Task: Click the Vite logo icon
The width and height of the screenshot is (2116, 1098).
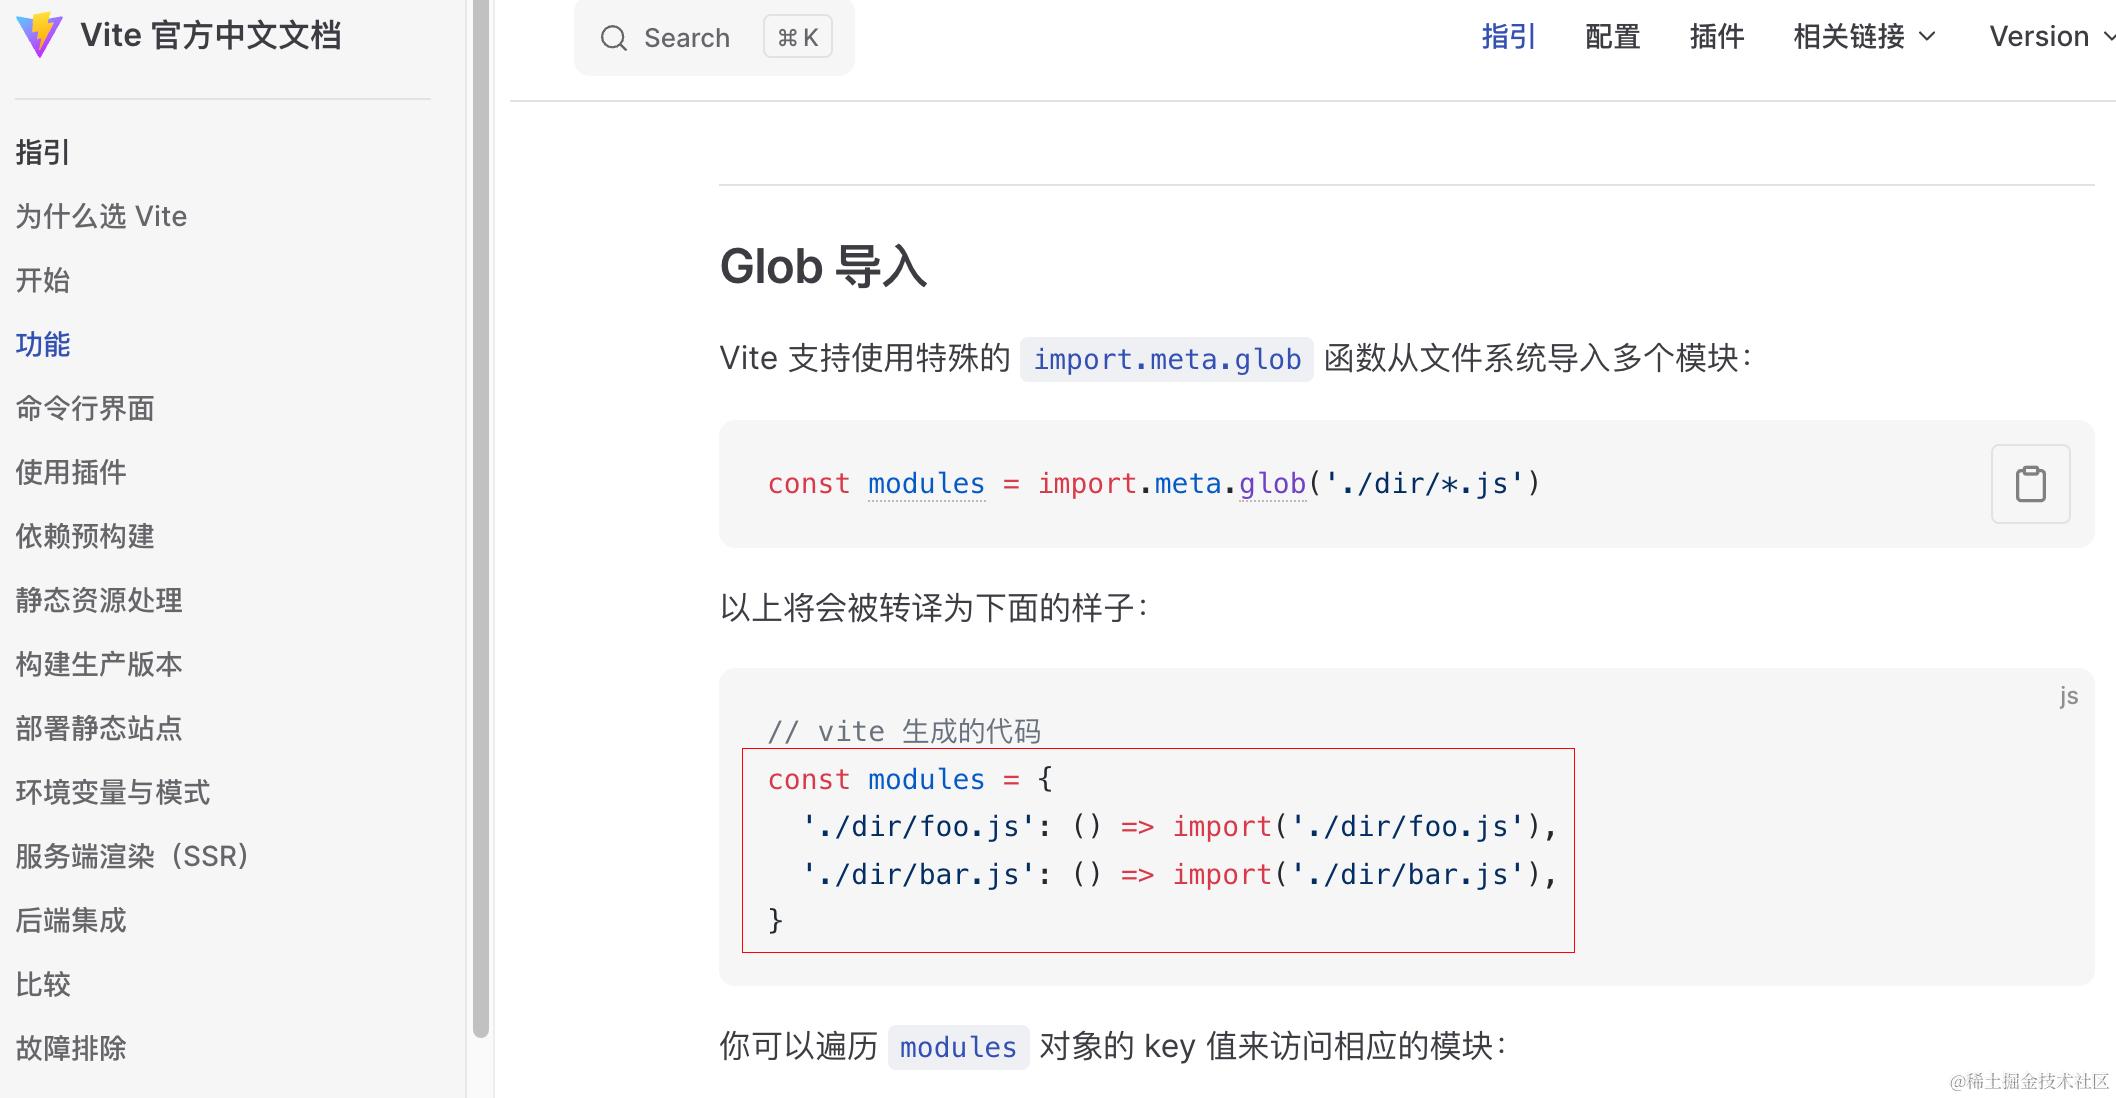Action: 39,35
